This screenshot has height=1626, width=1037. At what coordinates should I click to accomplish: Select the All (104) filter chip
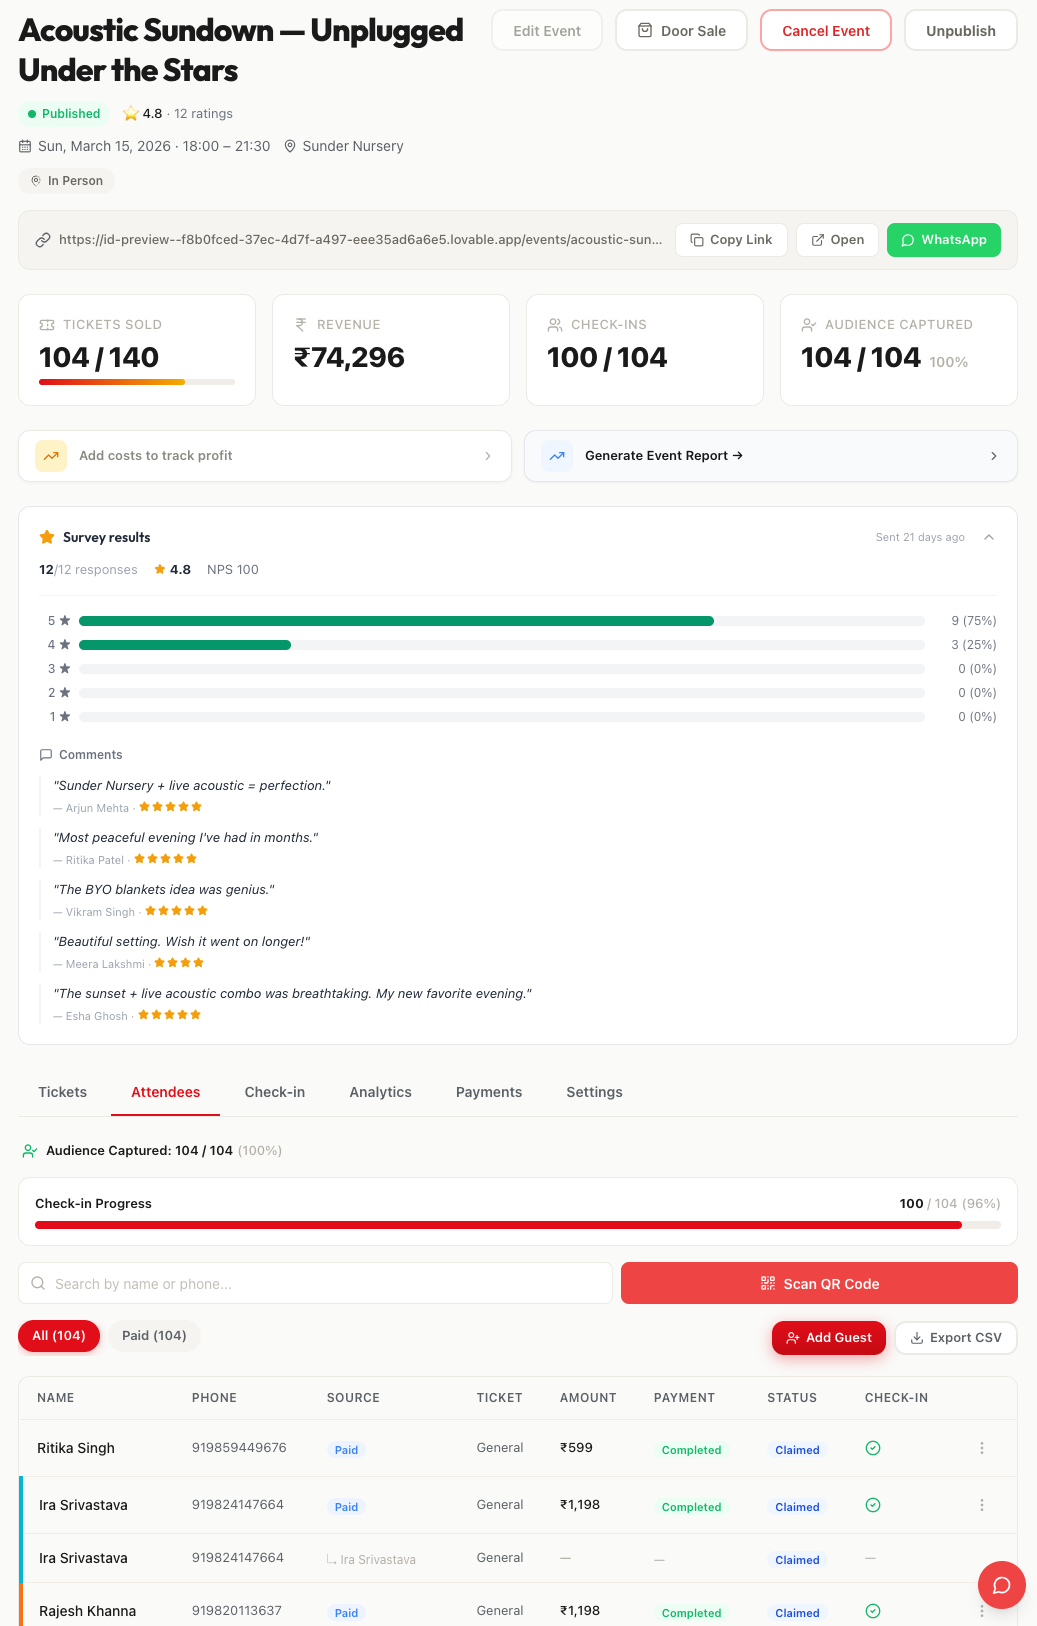click(x=59, y=1336)
